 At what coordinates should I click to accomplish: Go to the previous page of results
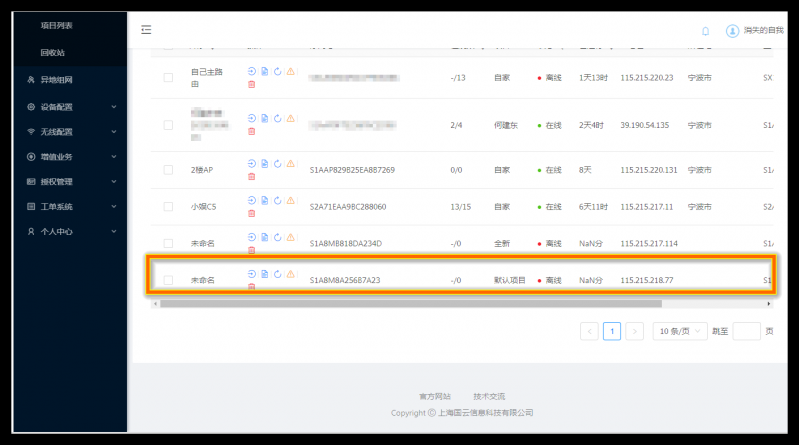pos(589,331)
